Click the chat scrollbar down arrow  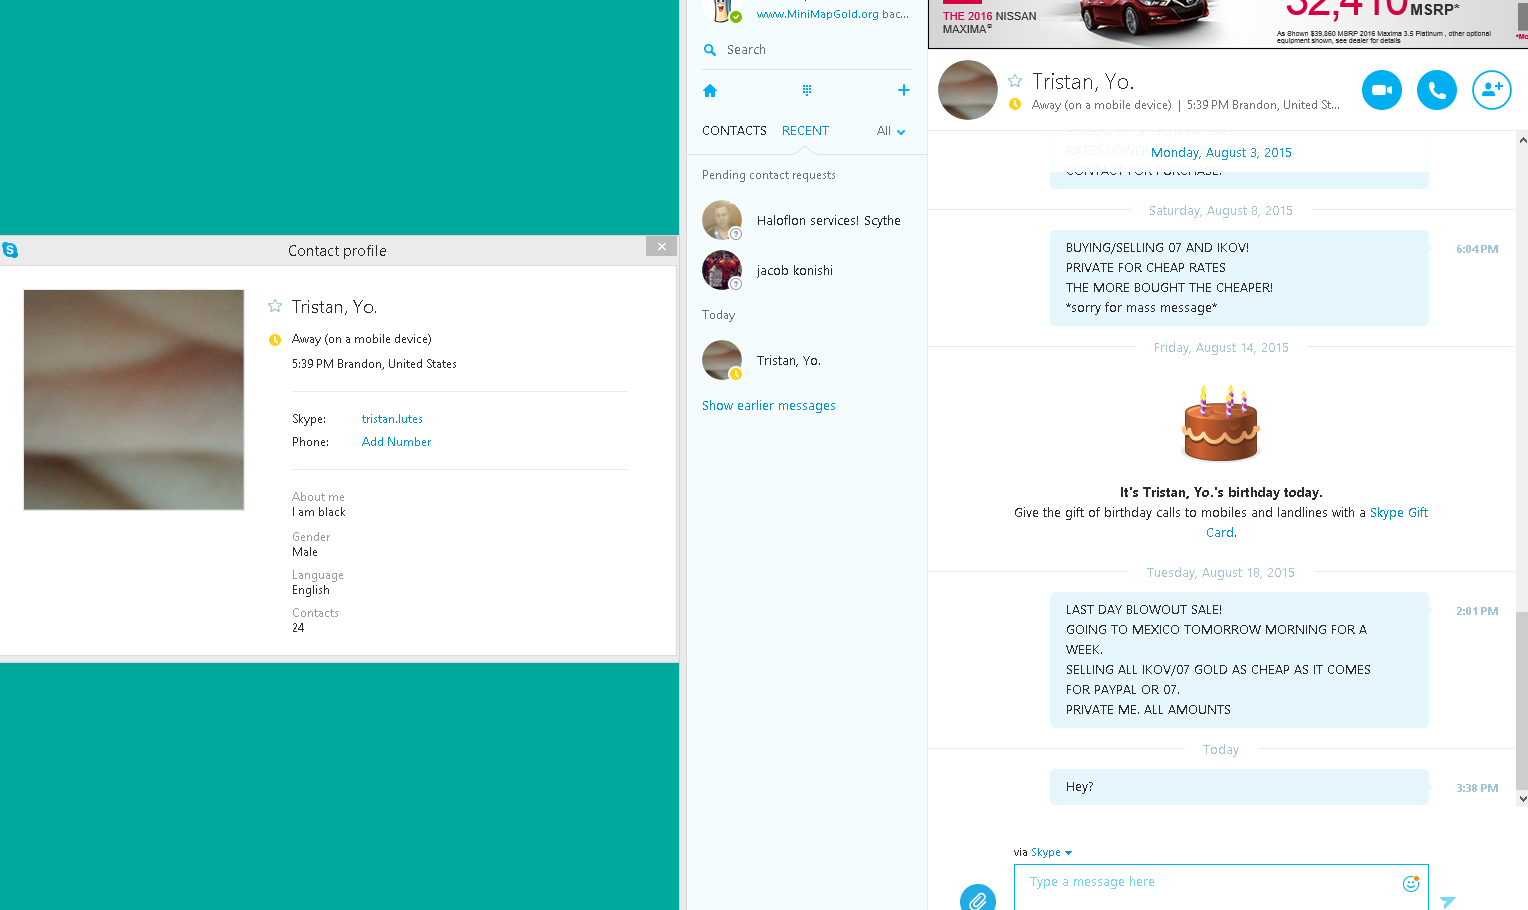pyautogui.click(x=1522, y=798)
